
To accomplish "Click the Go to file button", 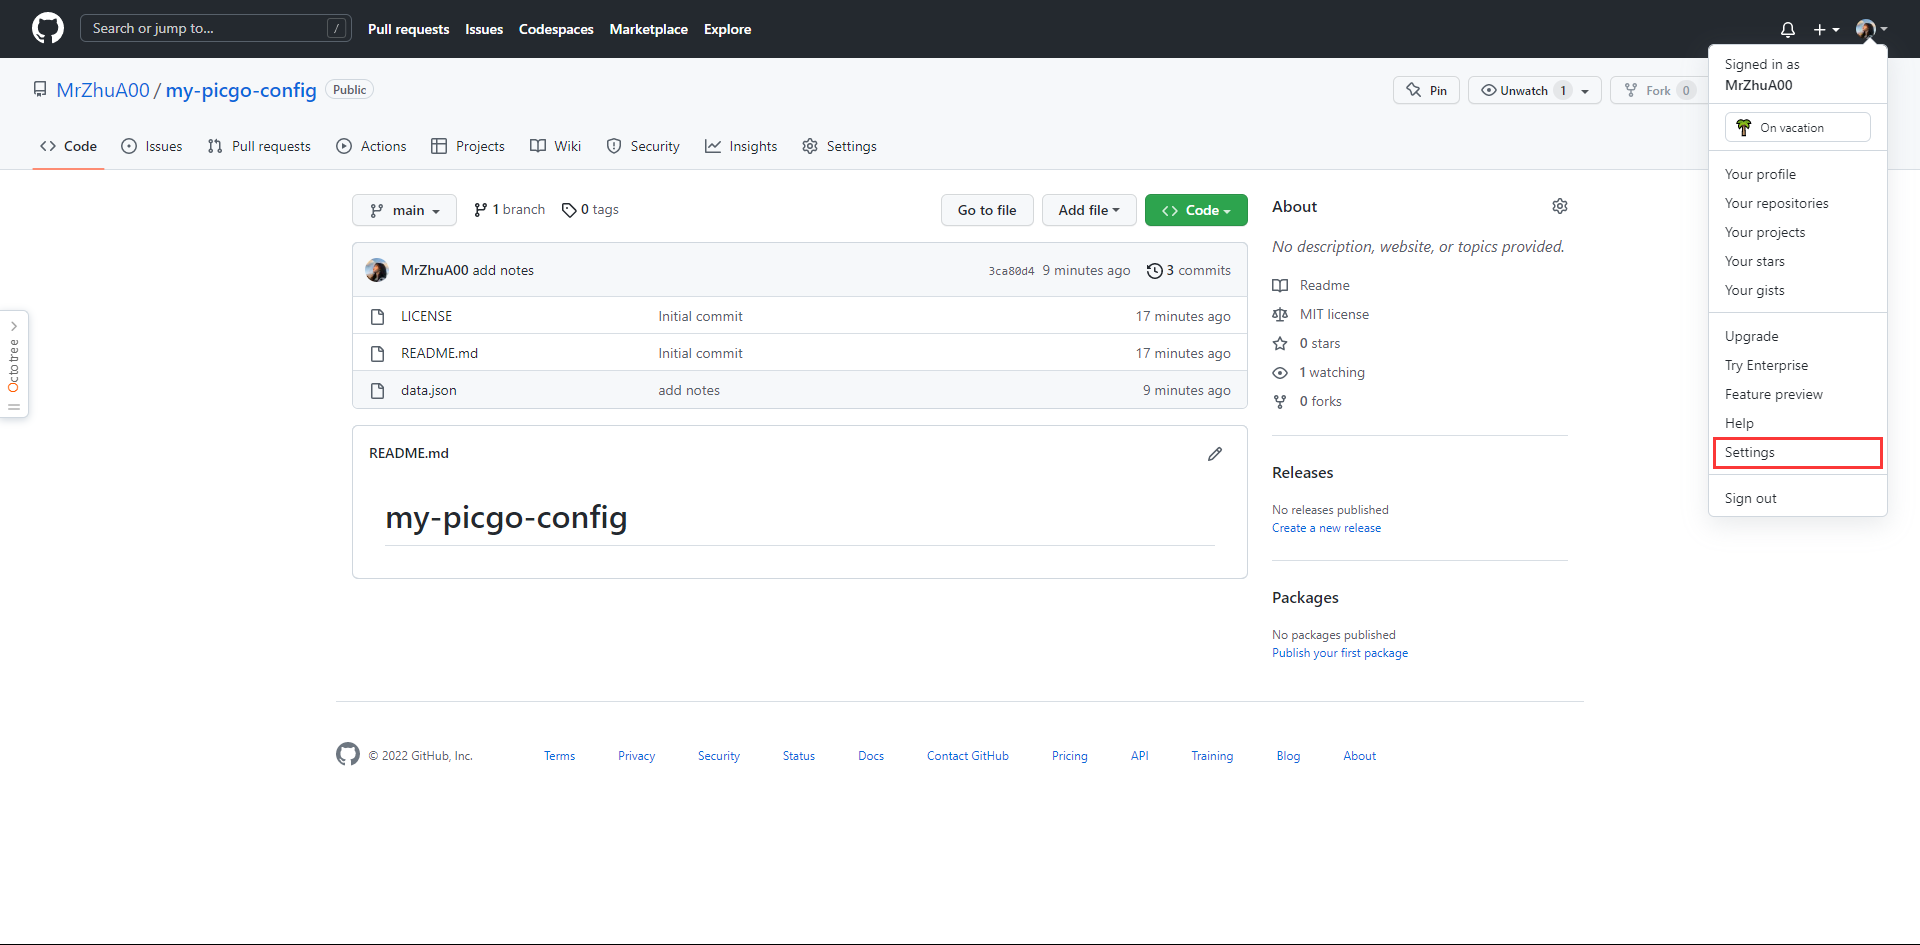I will click(987, 210).
